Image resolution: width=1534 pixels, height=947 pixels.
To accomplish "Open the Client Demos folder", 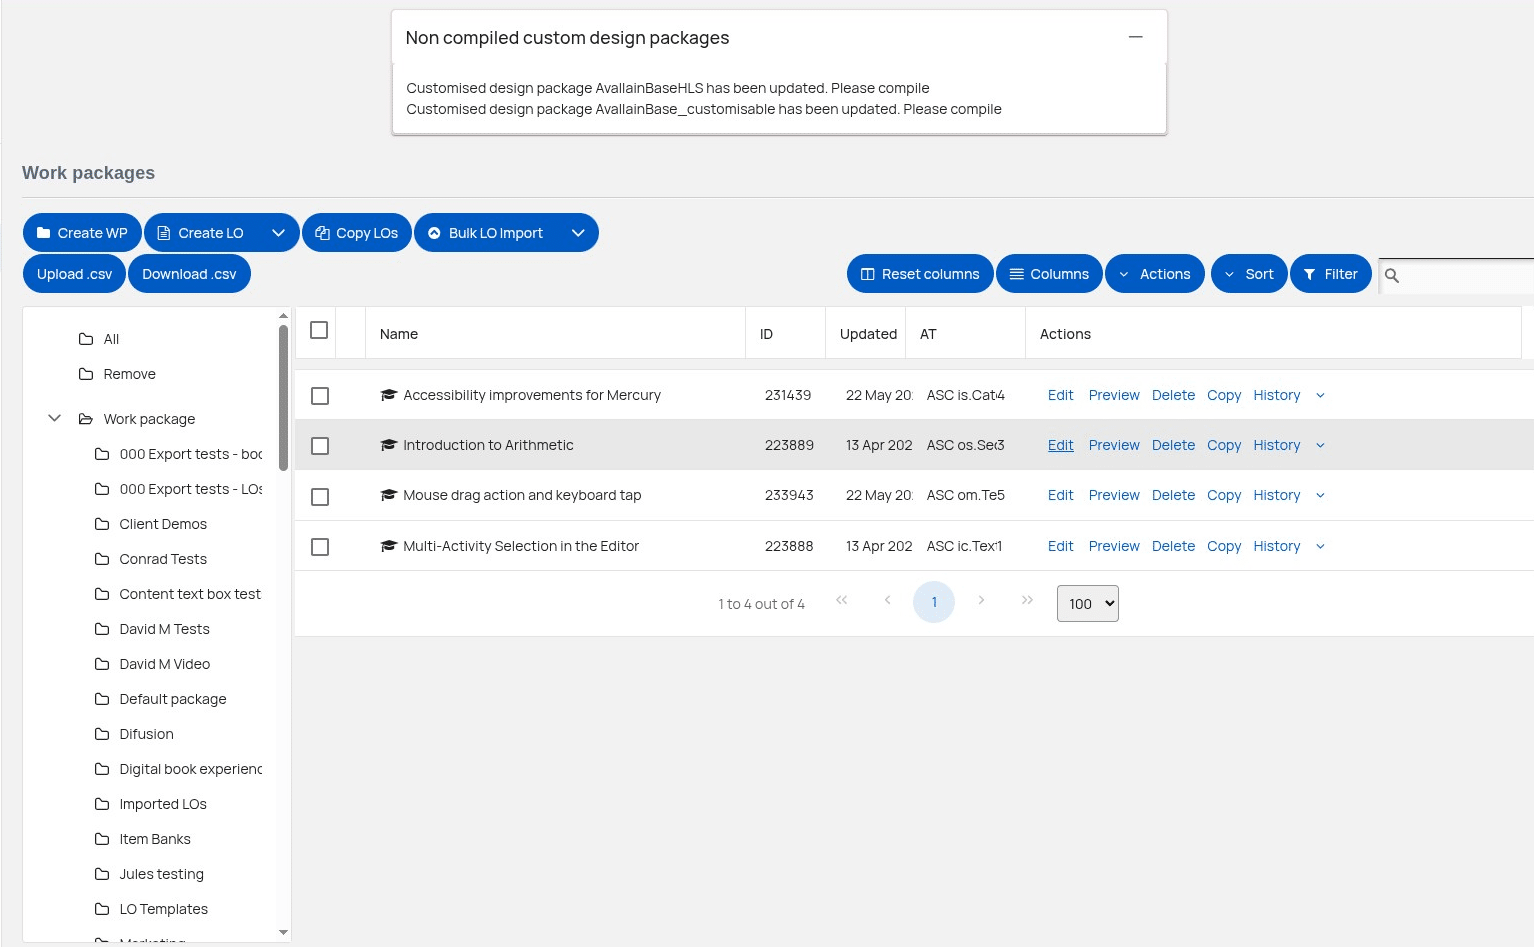I will pos(163,524).
